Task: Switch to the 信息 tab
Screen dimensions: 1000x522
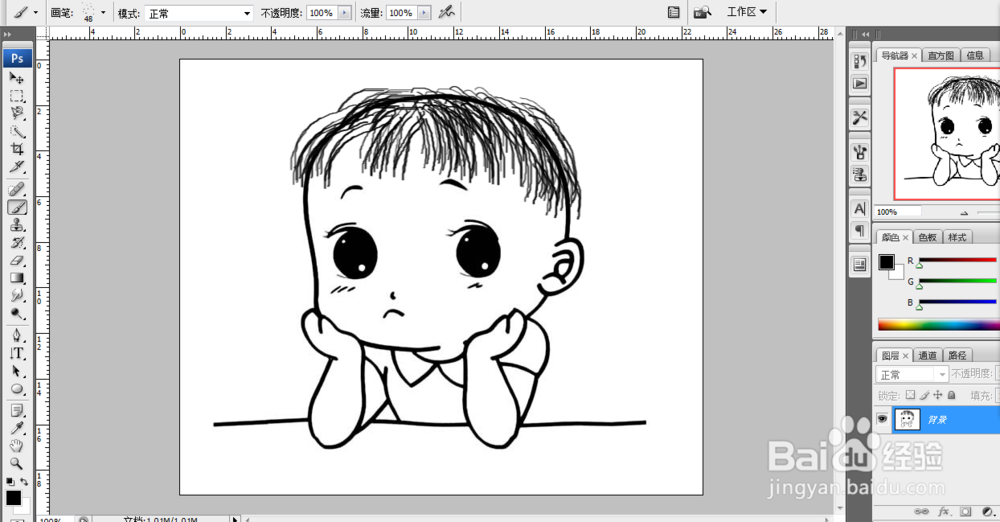Action: pos(975,56)
